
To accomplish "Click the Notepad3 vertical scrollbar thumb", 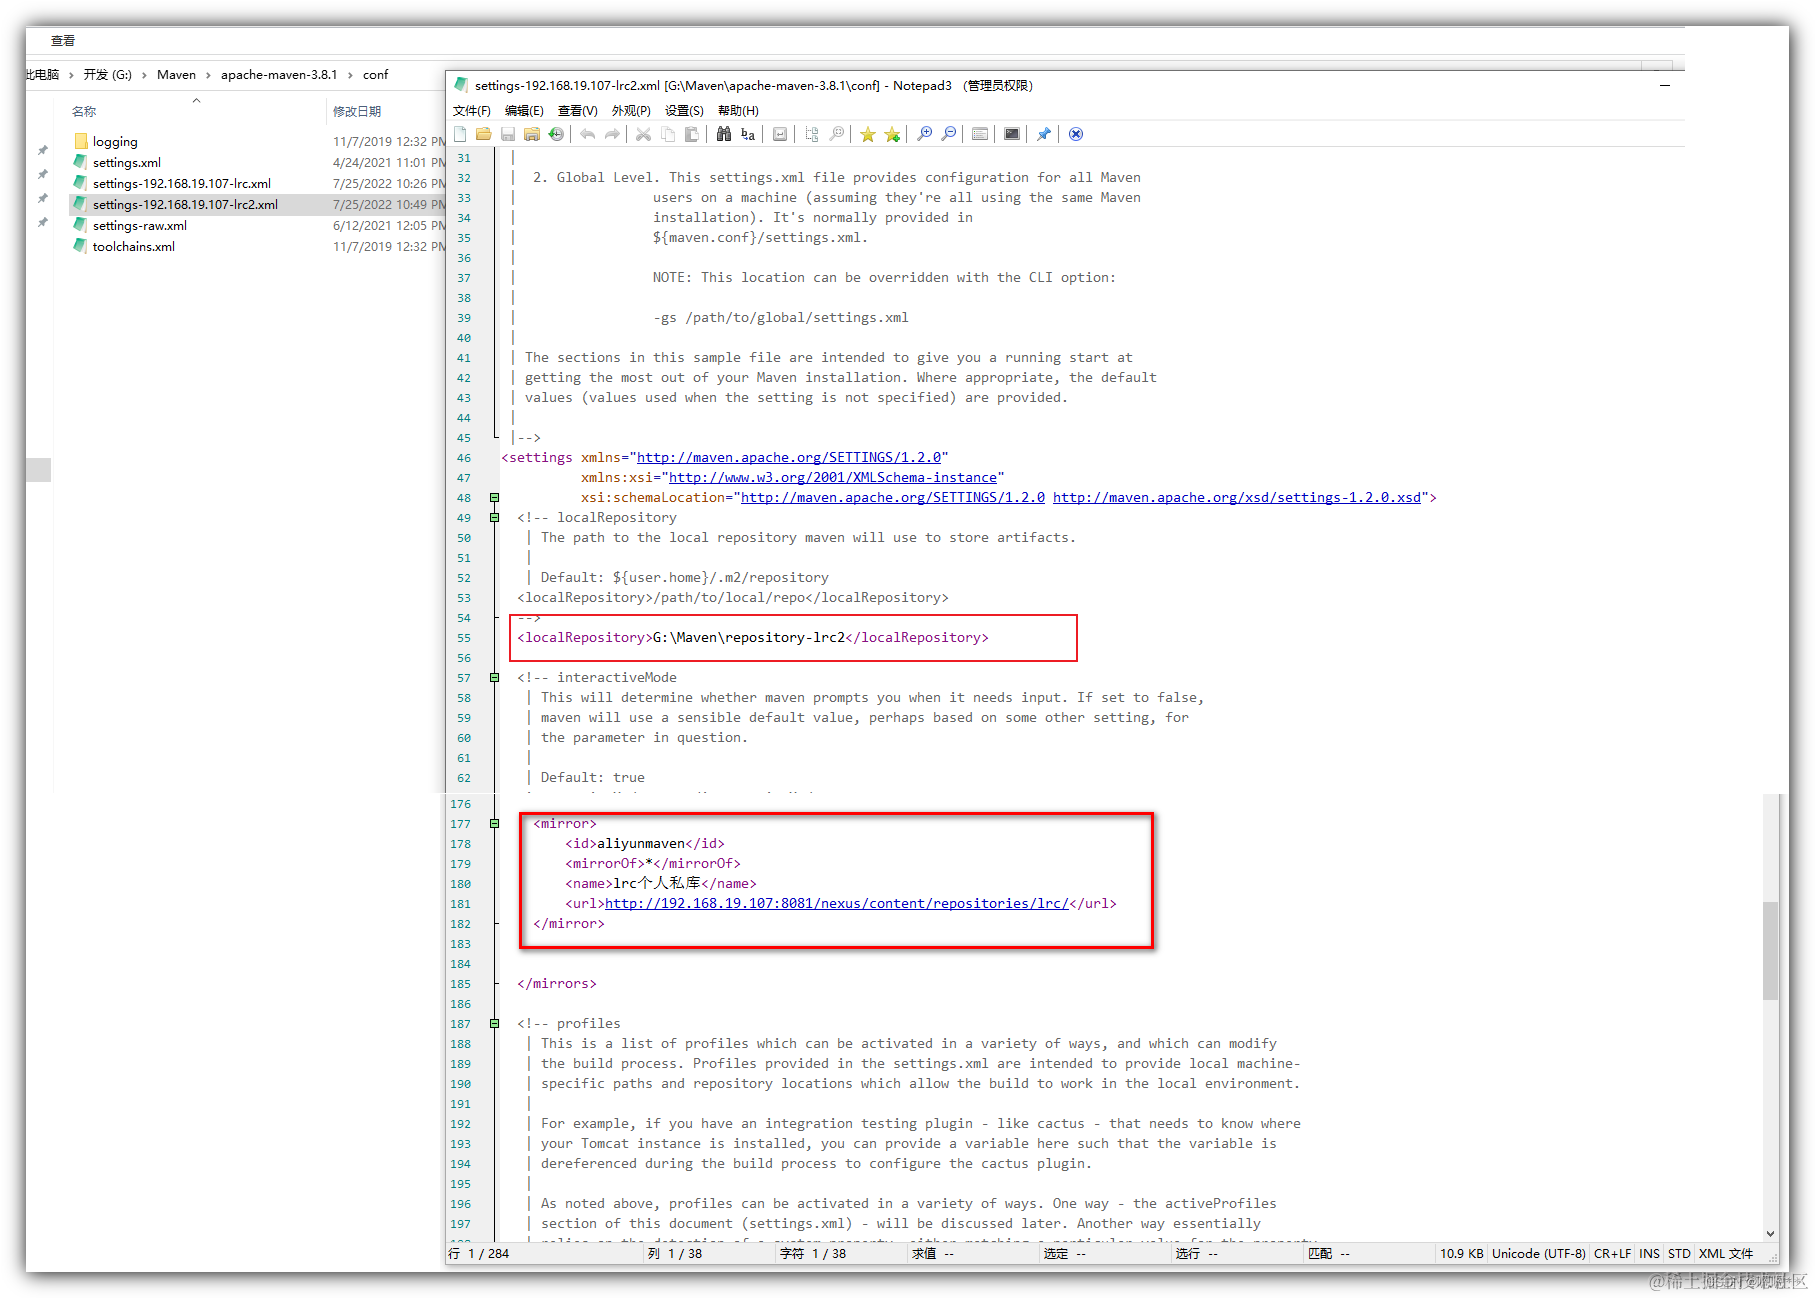I will click(1771, 950).
